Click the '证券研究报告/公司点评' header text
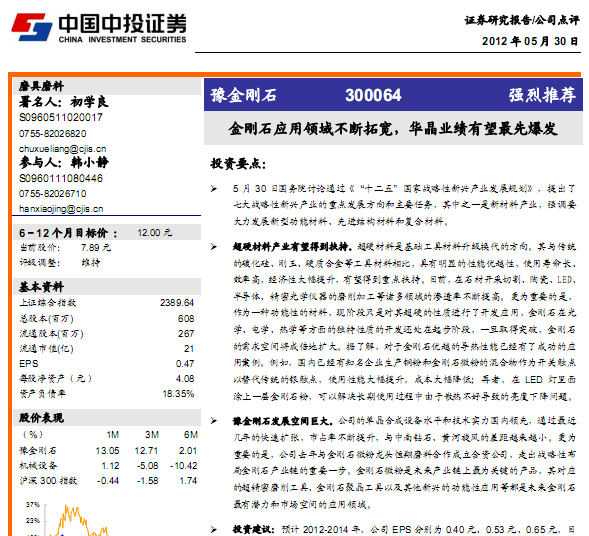This screenshot has height=536, width=589. pos(522,20)
